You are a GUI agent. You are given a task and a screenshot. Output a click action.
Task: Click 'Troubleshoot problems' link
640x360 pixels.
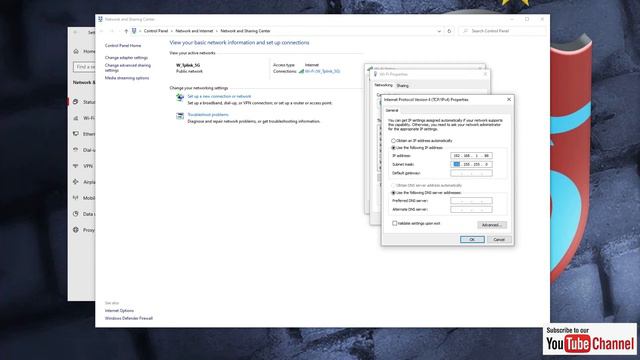coord(208,115)
